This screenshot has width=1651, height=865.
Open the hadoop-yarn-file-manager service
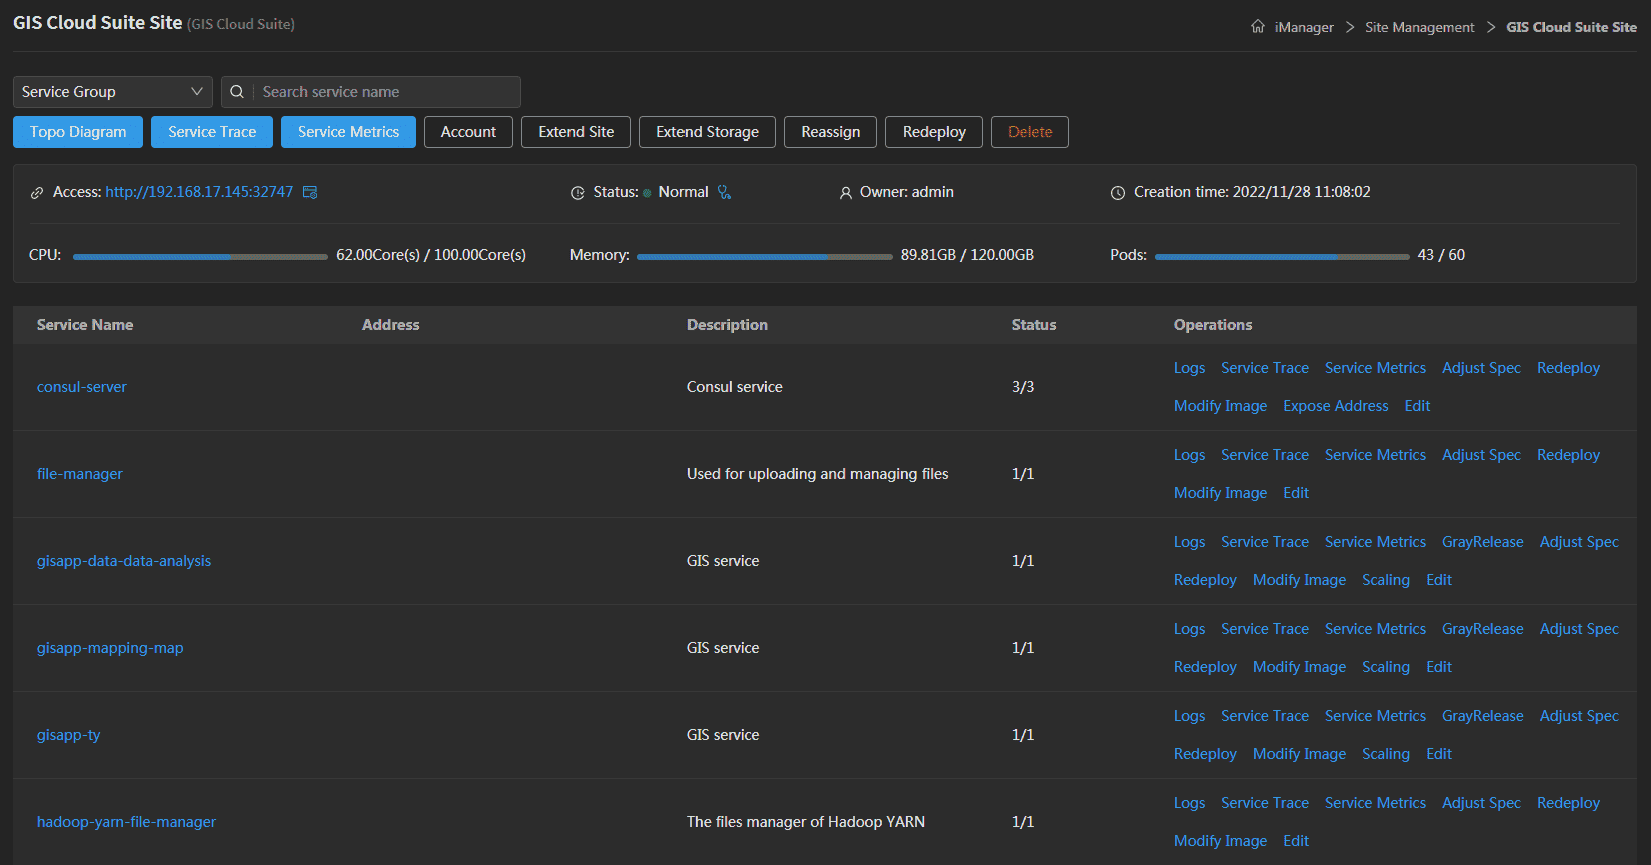click(126, 822)
